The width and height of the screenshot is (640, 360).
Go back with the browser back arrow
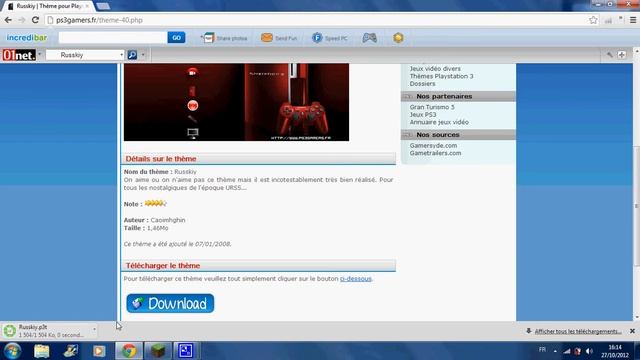(8, 20)
